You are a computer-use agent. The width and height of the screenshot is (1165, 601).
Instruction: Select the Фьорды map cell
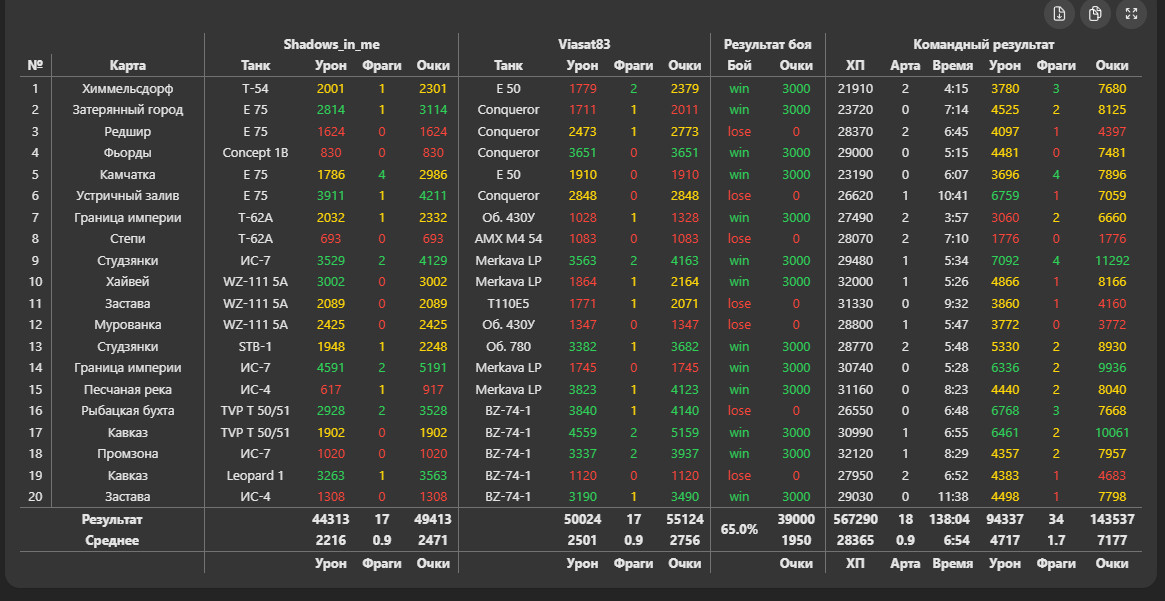pyautogui.click(x=128, y=153)
